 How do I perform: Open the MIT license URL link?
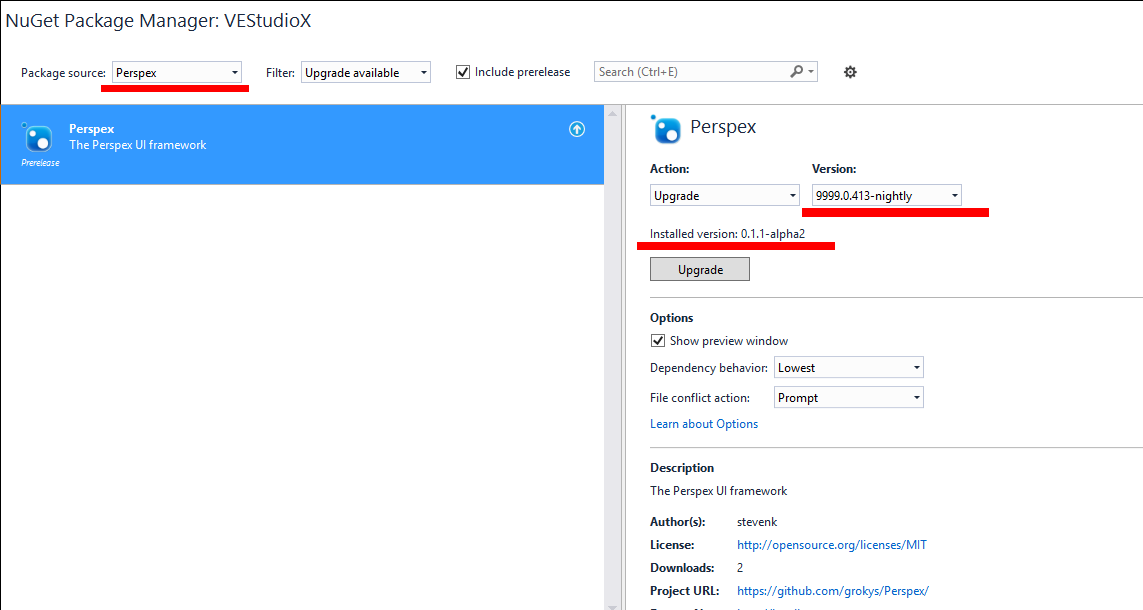click(832, 545)
